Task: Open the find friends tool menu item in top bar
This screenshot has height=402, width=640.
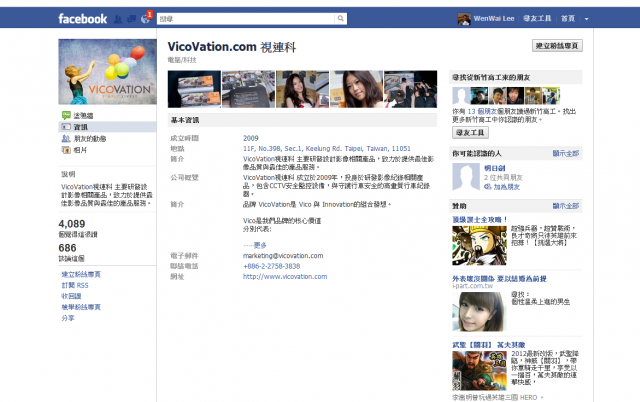Action: coord(537,18)
